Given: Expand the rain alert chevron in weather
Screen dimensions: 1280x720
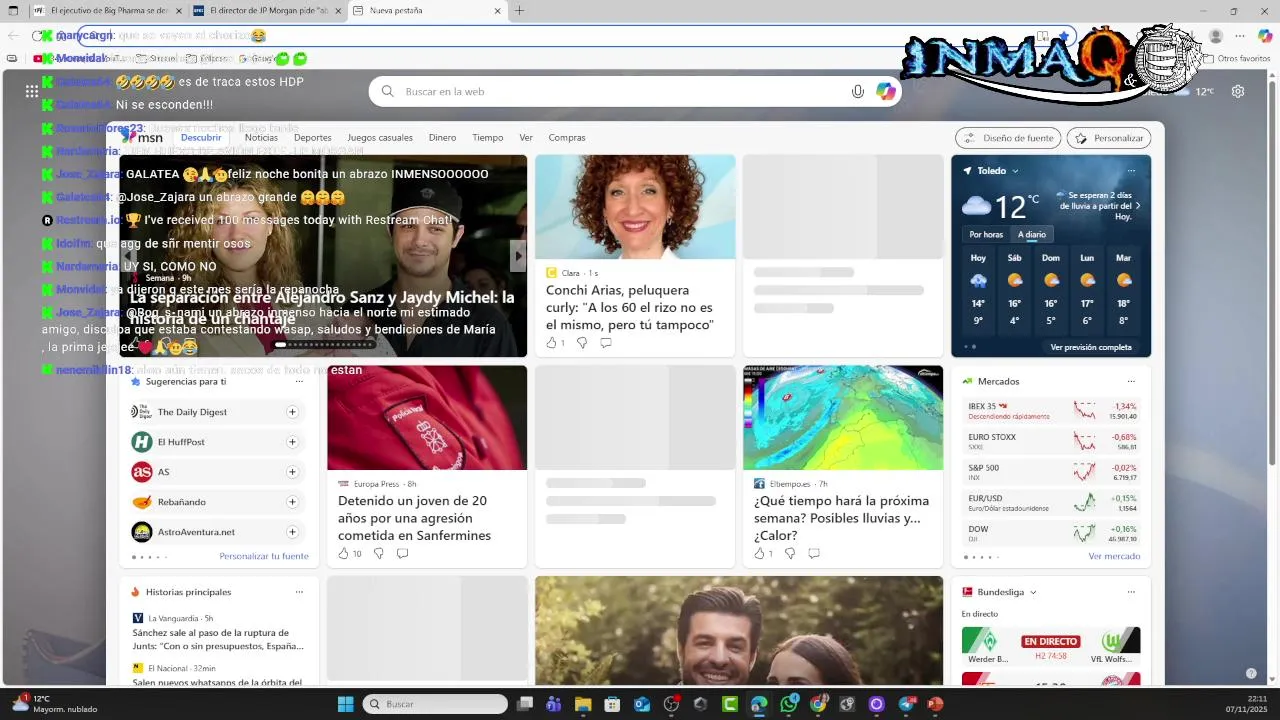Looking at the screenshot, I should click(x=1137, y=206).
